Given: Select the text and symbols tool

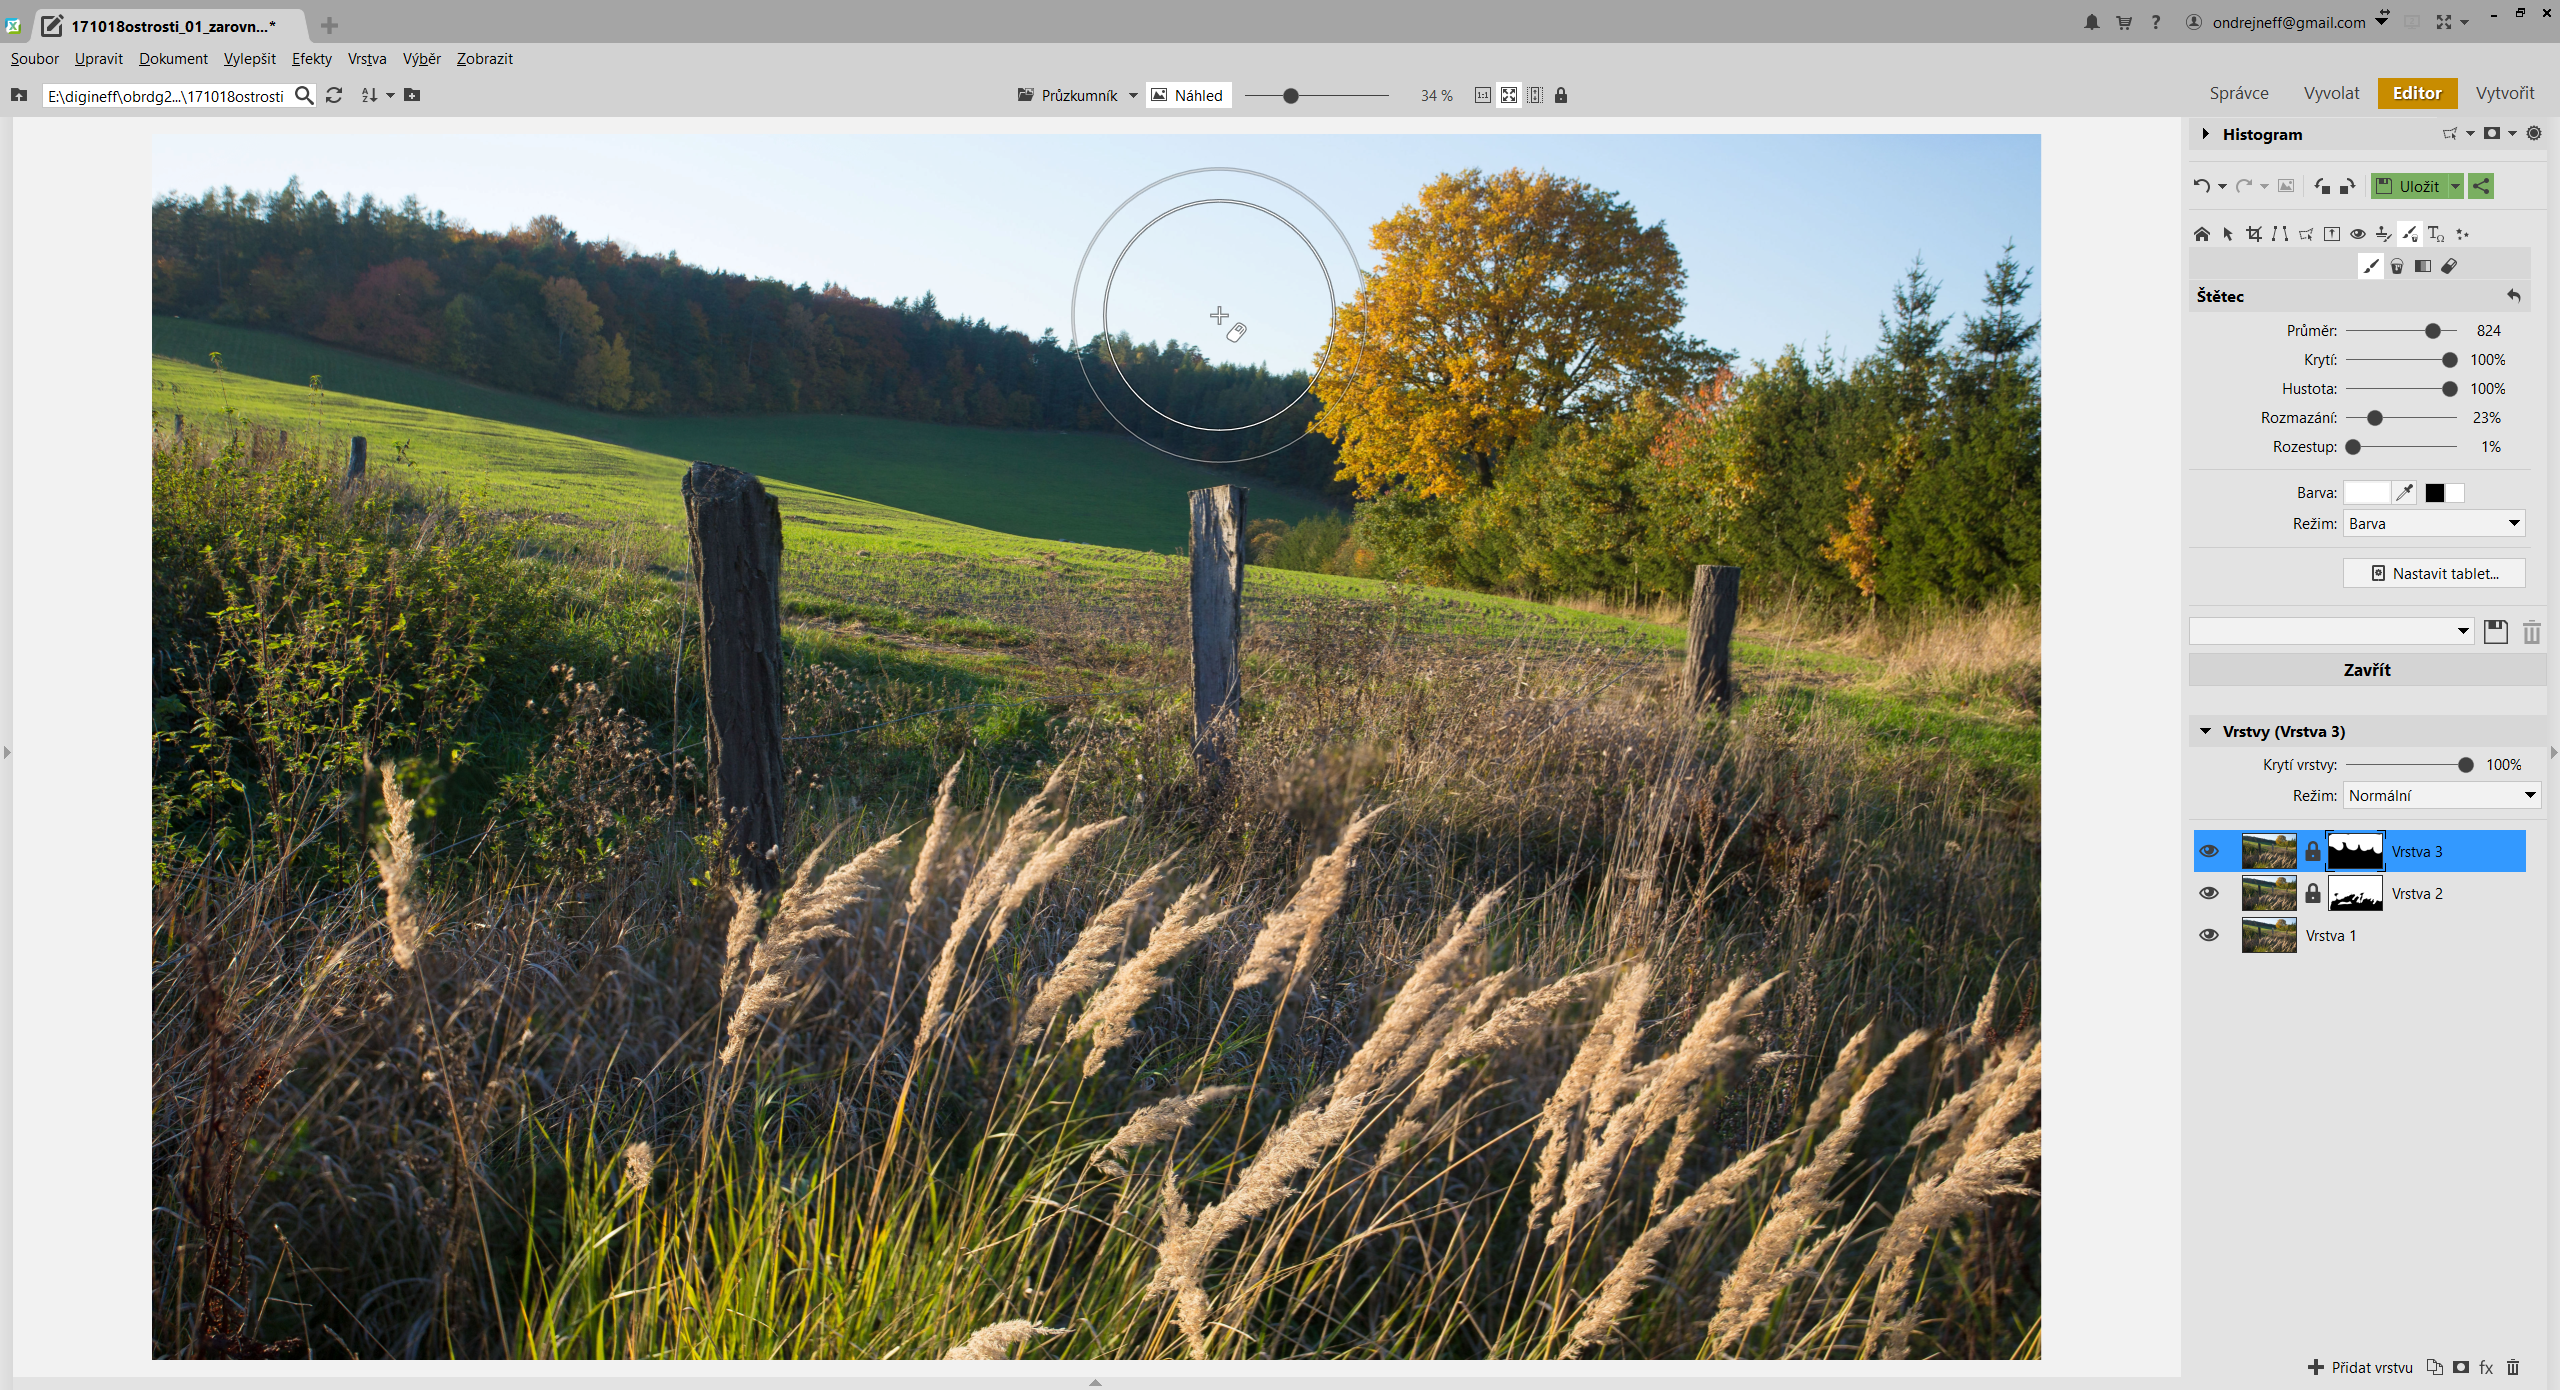Looking at the screenshot, I should coord(2435,234).
